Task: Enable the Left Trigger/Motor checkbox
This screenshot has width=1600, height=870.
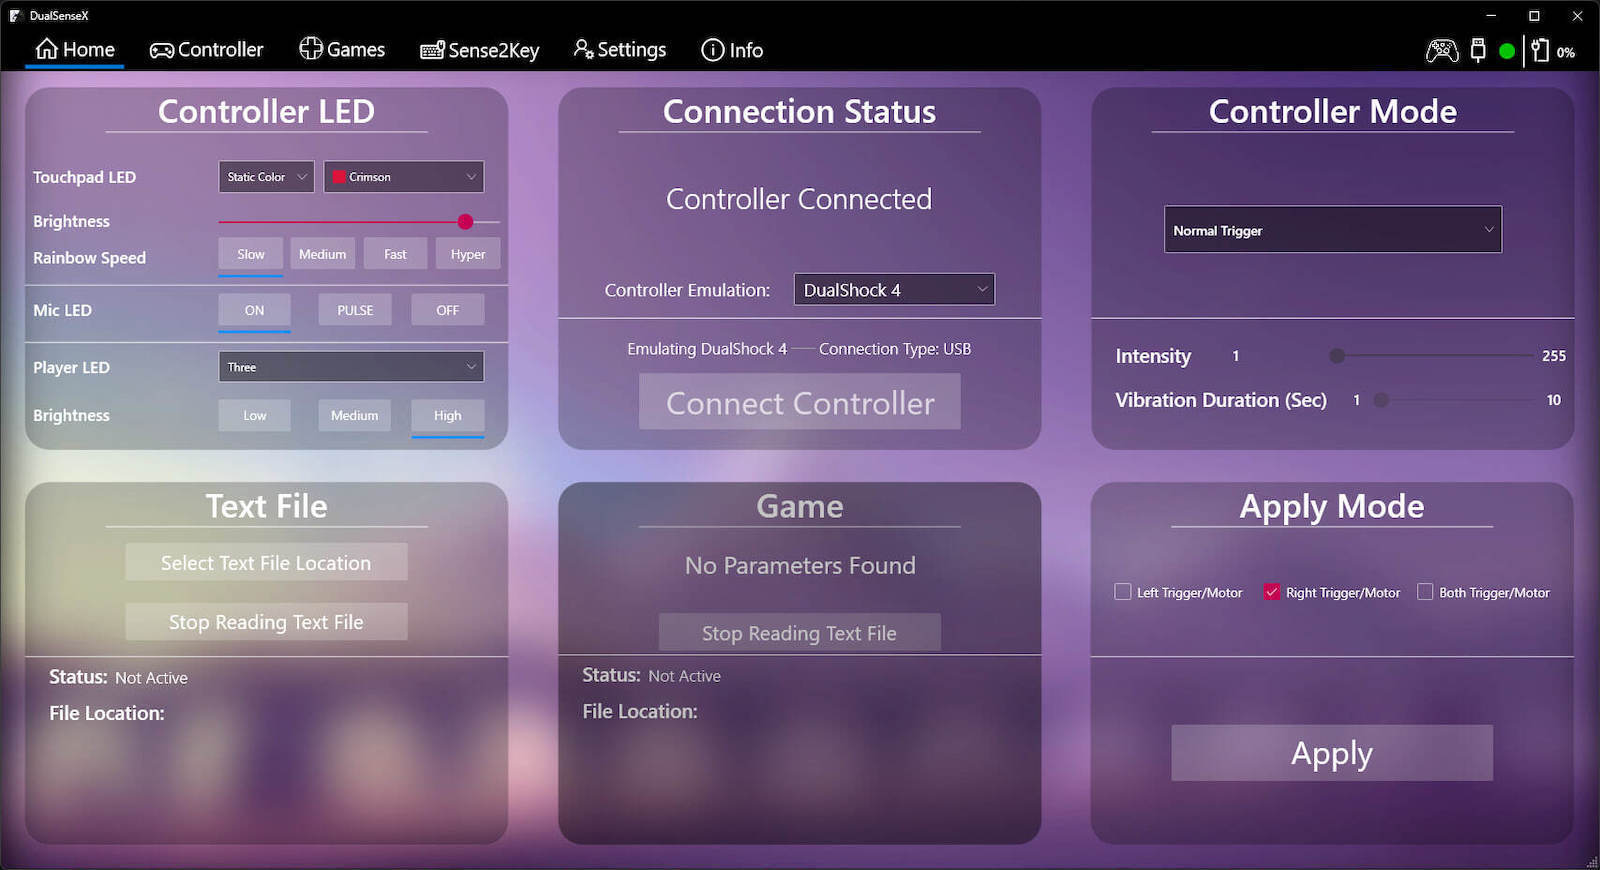Action: click(1123, 592)
